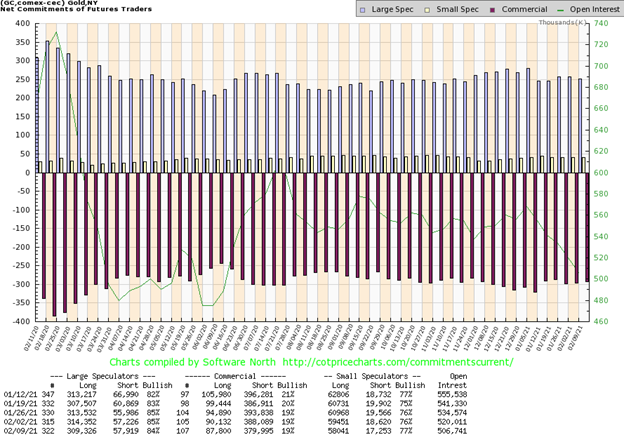Click commercial long value 87,800
Image resolution: width=624 pixels, height=435 pixels.
coord(219,431)
